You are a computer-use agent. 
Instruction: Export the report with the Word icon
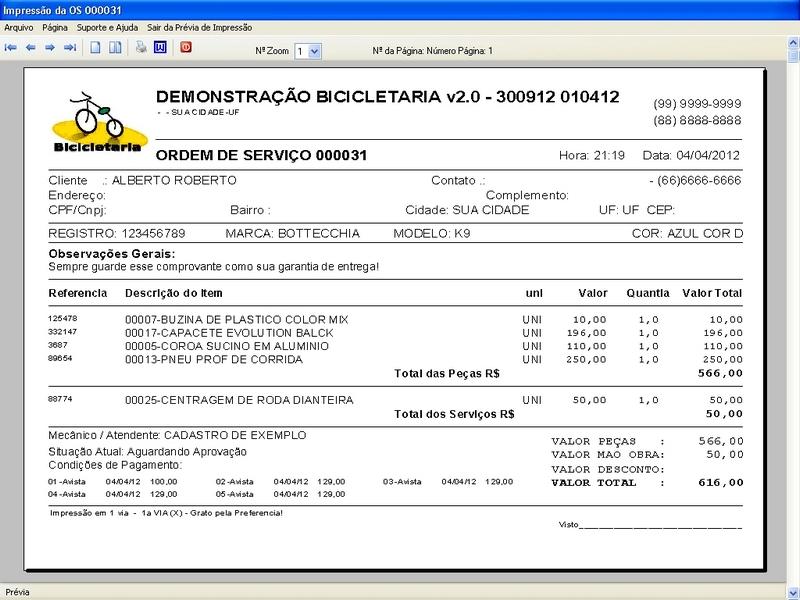pyautogui.click(x=160, y=47)
